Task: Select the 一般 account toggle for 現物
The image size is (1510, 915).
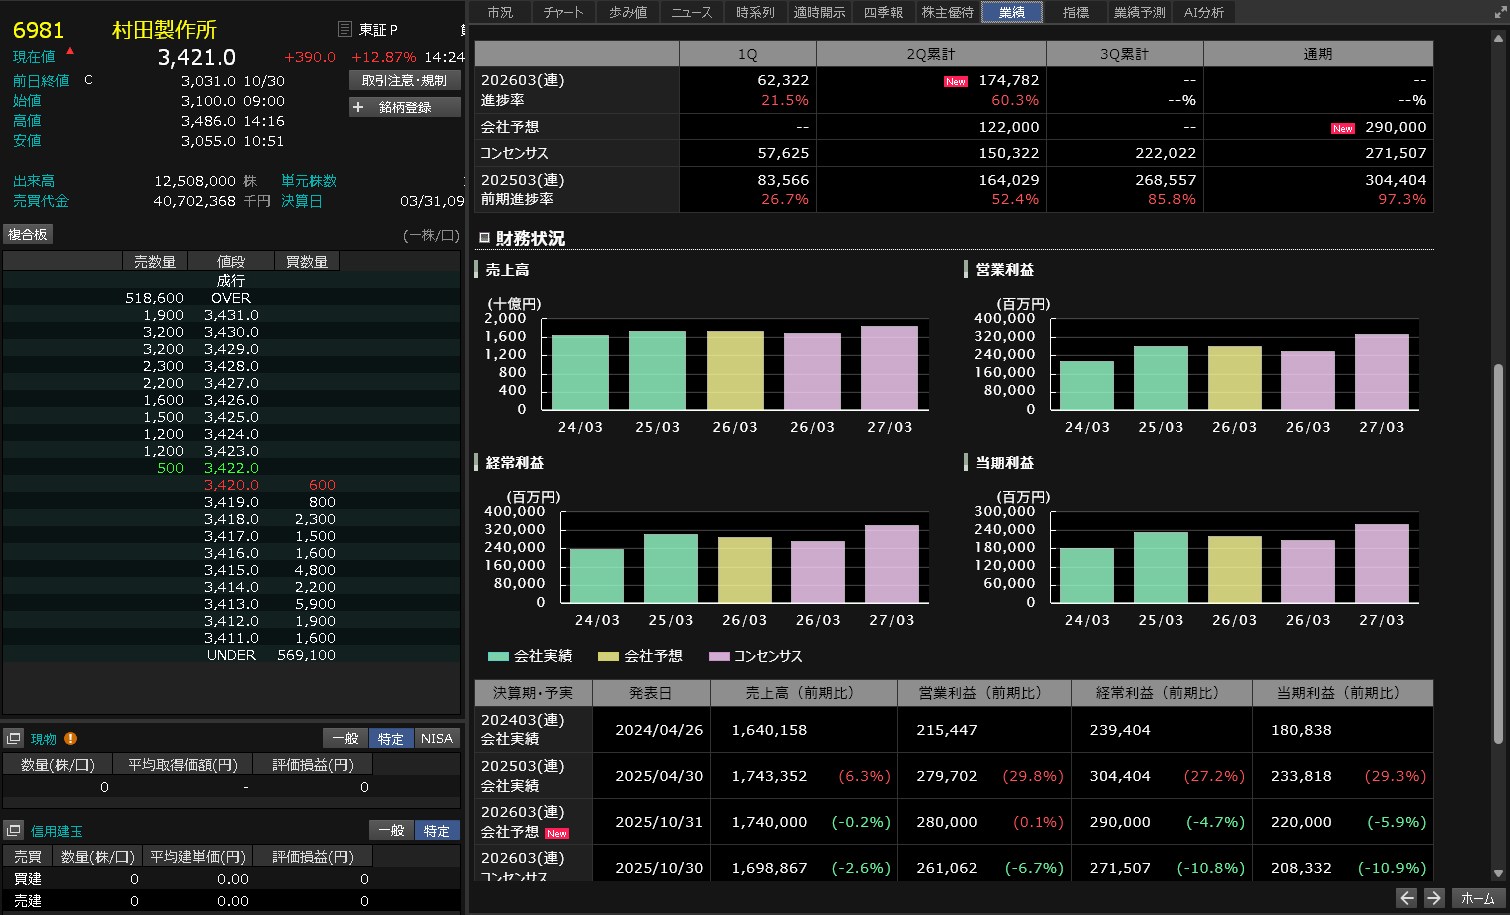Action: pos(345,739)
